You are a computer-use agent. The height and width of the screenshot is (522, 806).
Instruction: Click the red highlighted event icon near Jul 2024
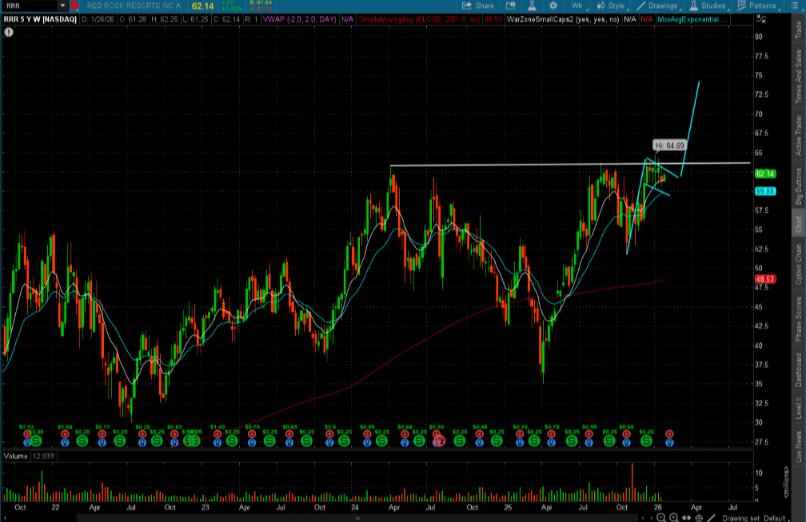pos(438,441)
